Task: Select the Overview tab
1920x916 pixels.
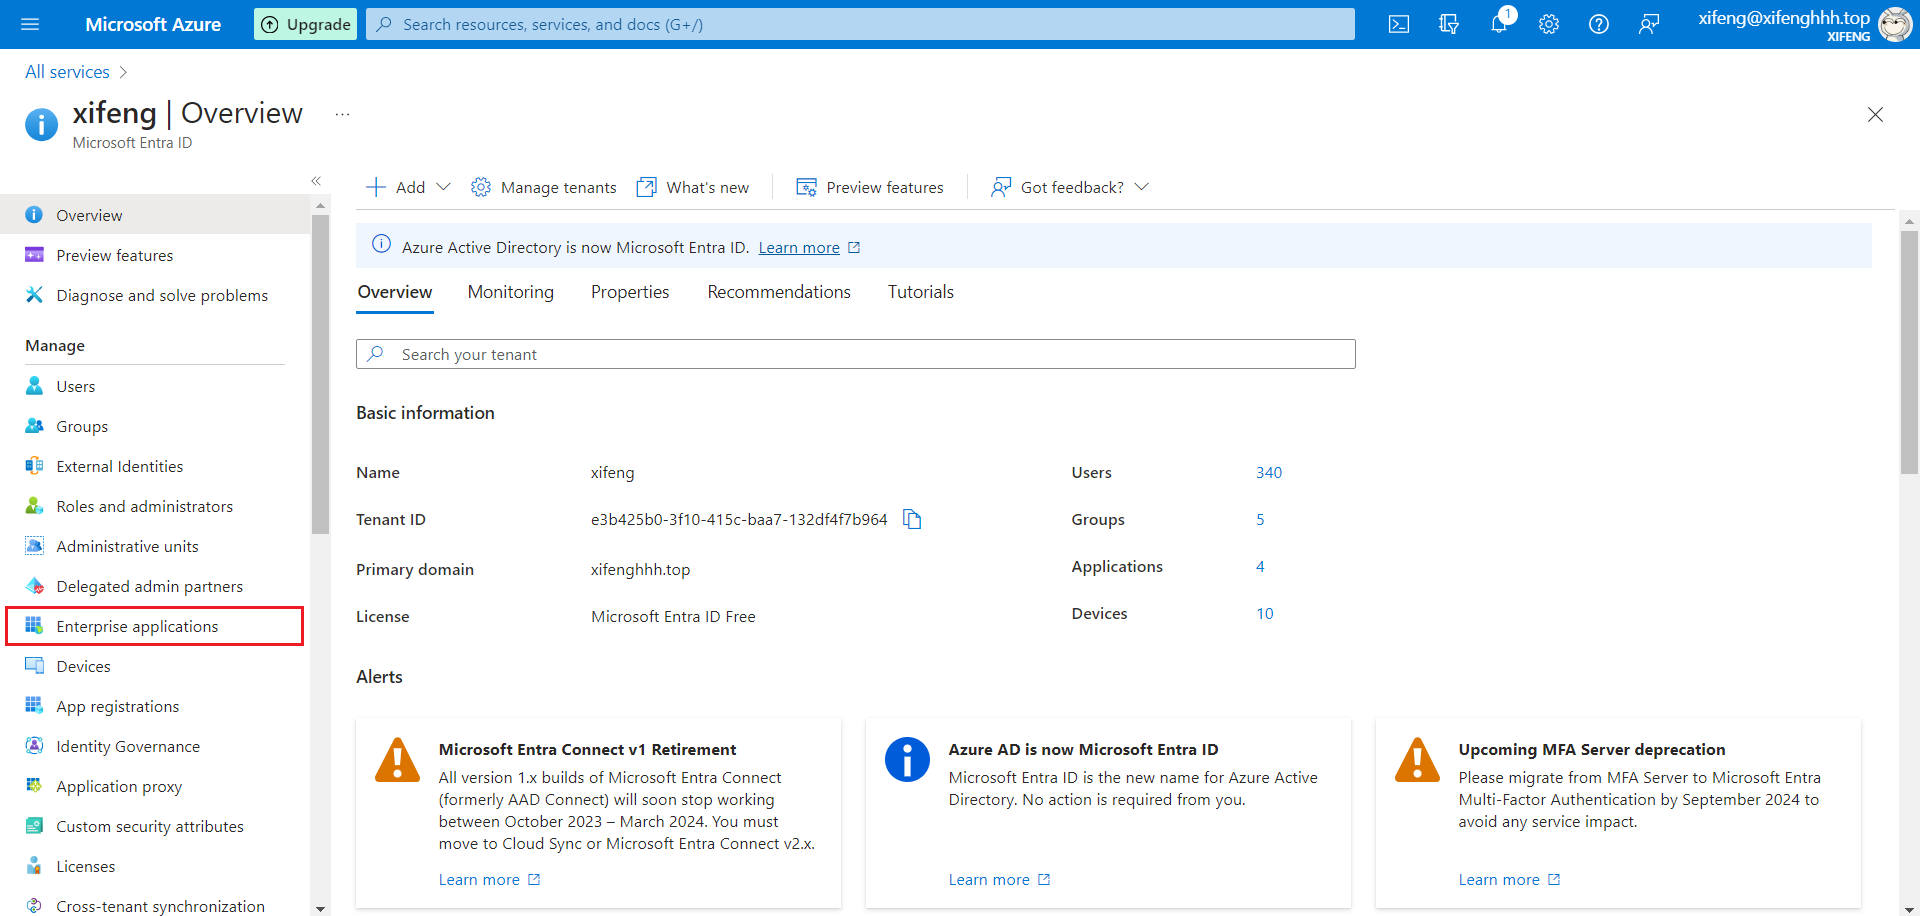Action: coord(395,292)
